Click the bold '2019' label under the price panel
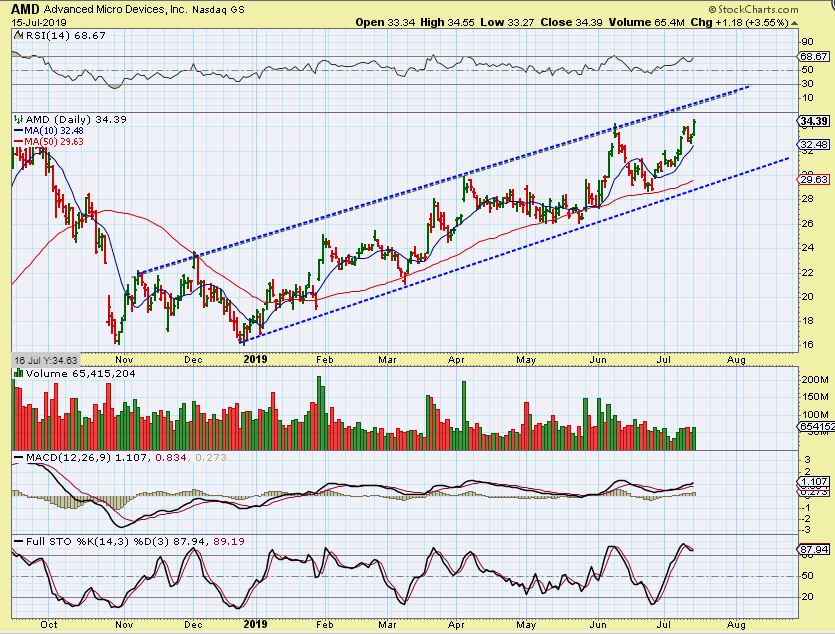Screen dimensions: 835x634 pyautogui.click(x=255, y=359)
